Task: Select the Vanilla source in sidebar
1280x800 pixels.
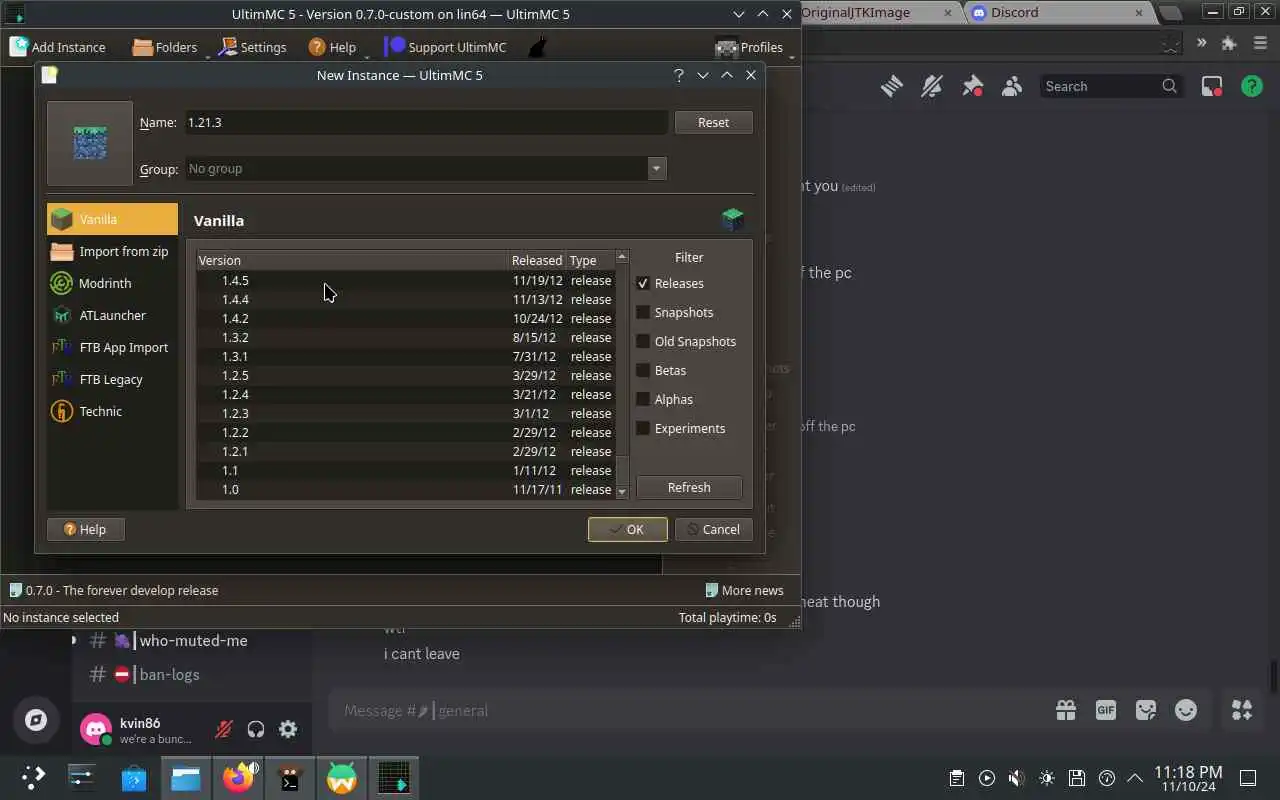Action: pos(112,219)
